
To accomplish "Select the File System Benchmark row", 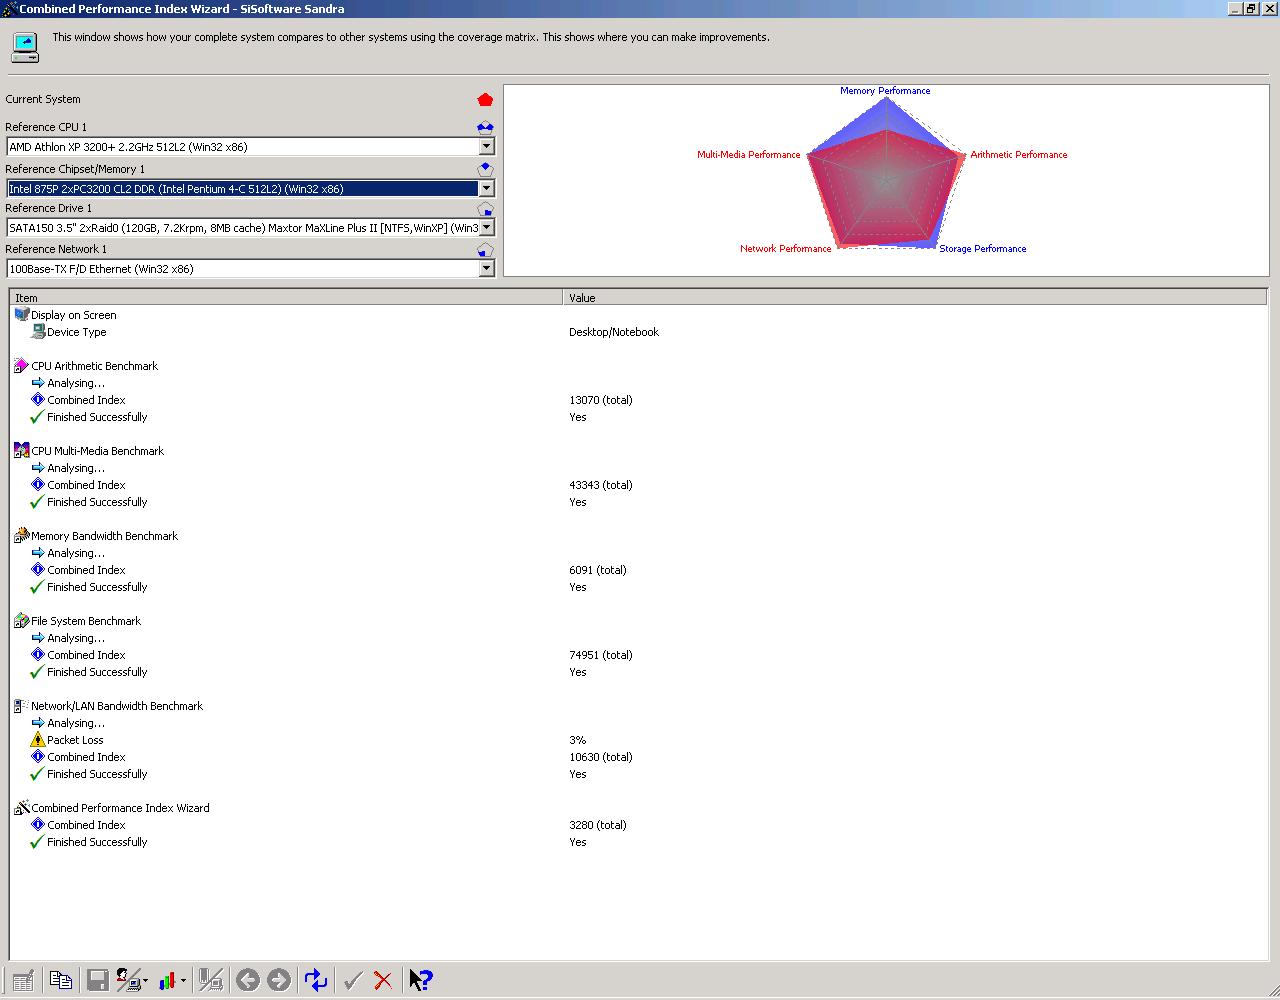I will pyautogui.click(x=639, y=621).
